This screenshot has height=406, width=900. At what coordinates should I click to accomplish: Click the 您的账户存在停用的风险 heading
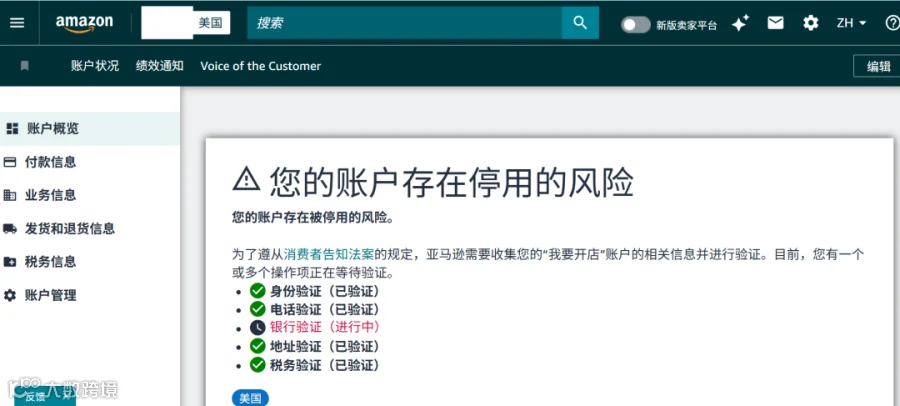[452, 181]
